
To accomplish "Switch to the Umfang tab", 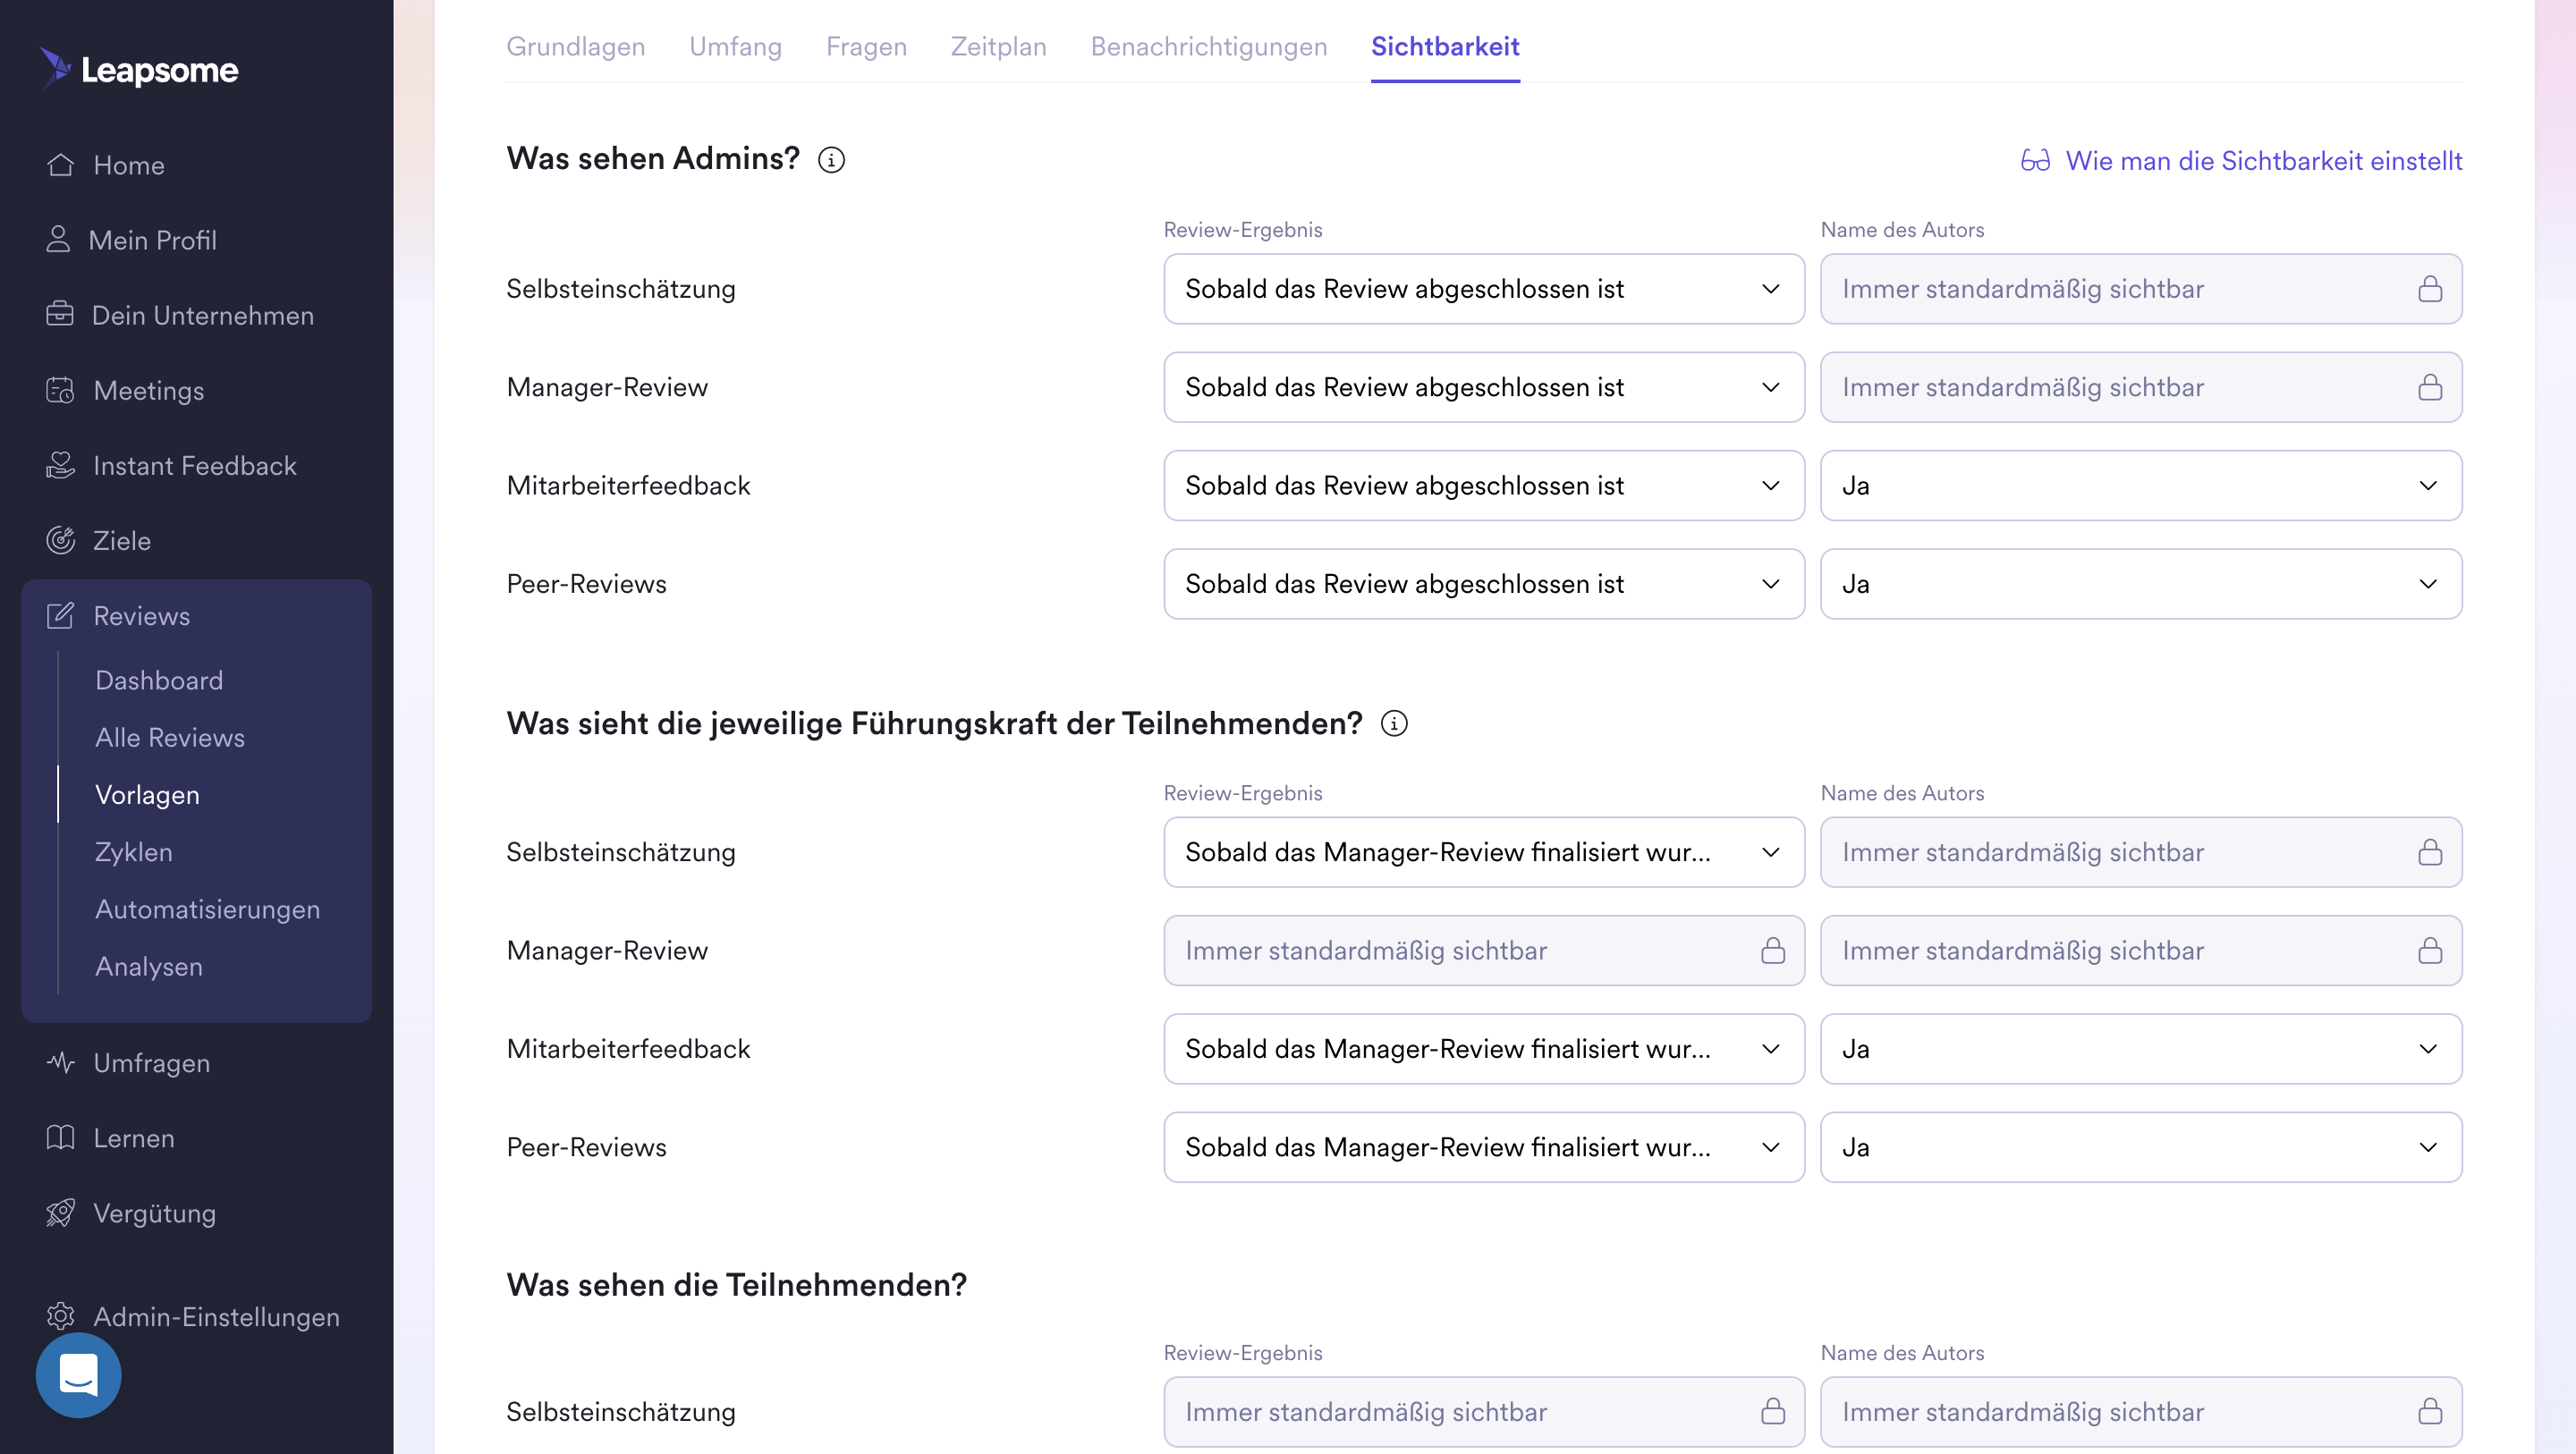I will [x=735, y=46].
